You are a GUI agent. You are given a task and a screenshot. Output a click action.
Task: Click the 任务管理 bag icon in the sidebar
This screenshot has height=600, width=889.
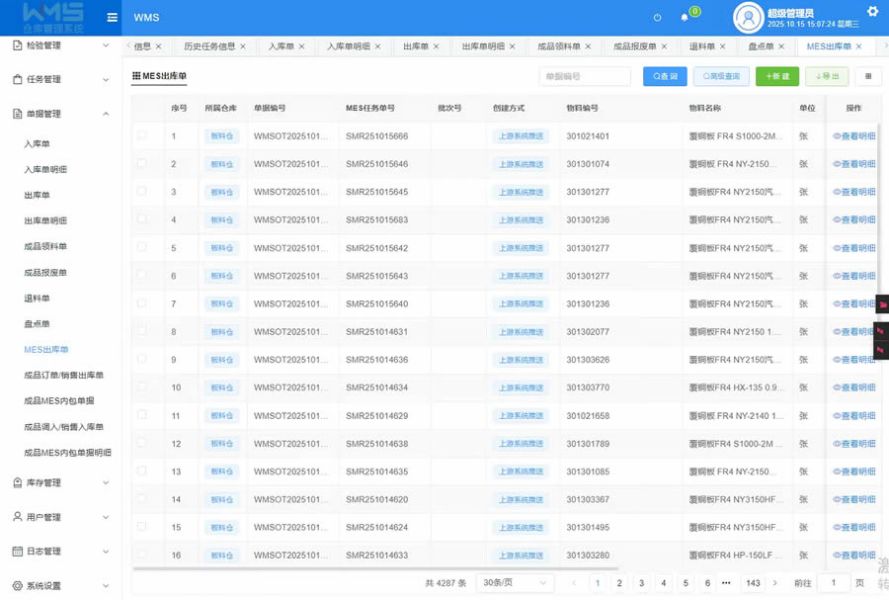coord(18,79)
